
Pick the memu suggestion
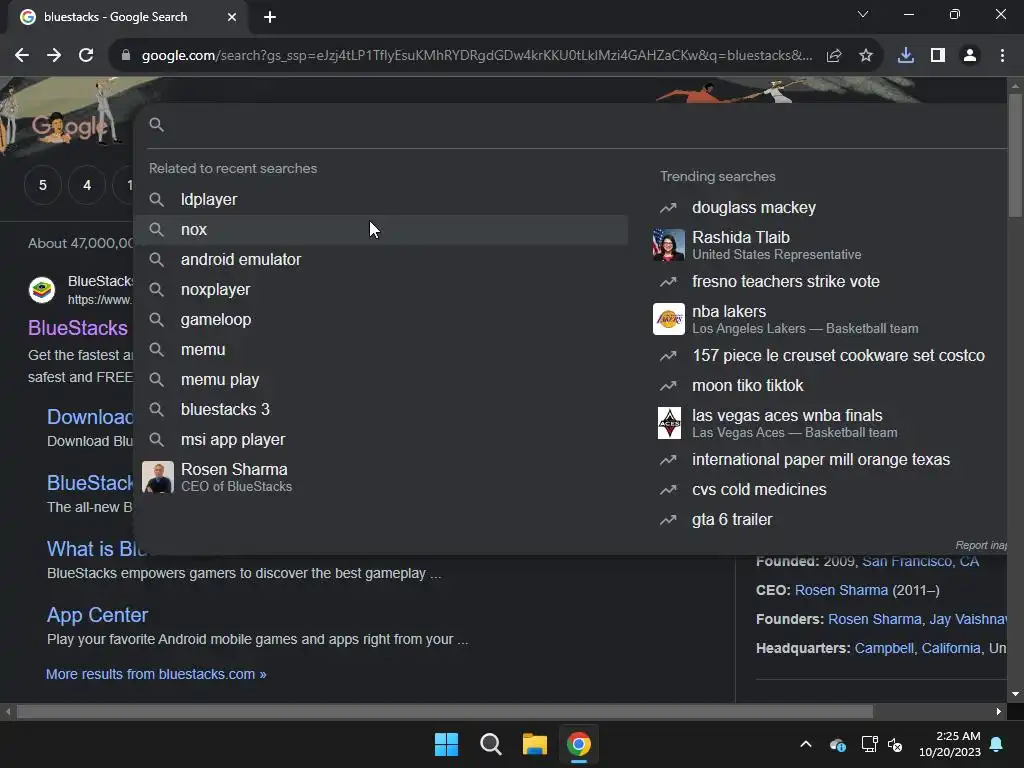click(x=381, y=349)
